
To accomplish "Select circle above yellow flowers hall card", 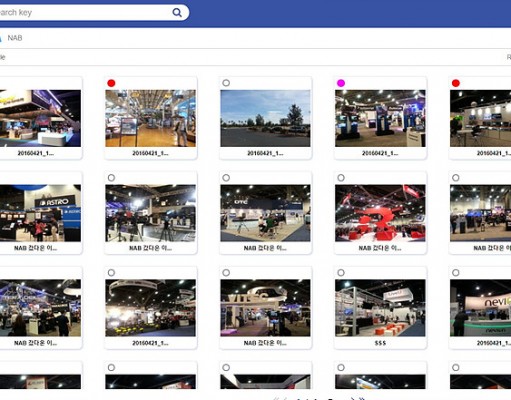I will 111,273.
